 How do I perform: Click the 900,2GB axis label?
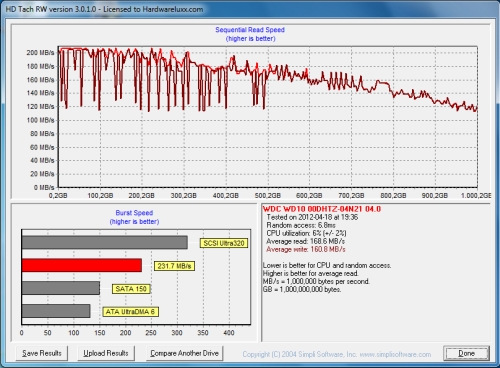(435, 195)
